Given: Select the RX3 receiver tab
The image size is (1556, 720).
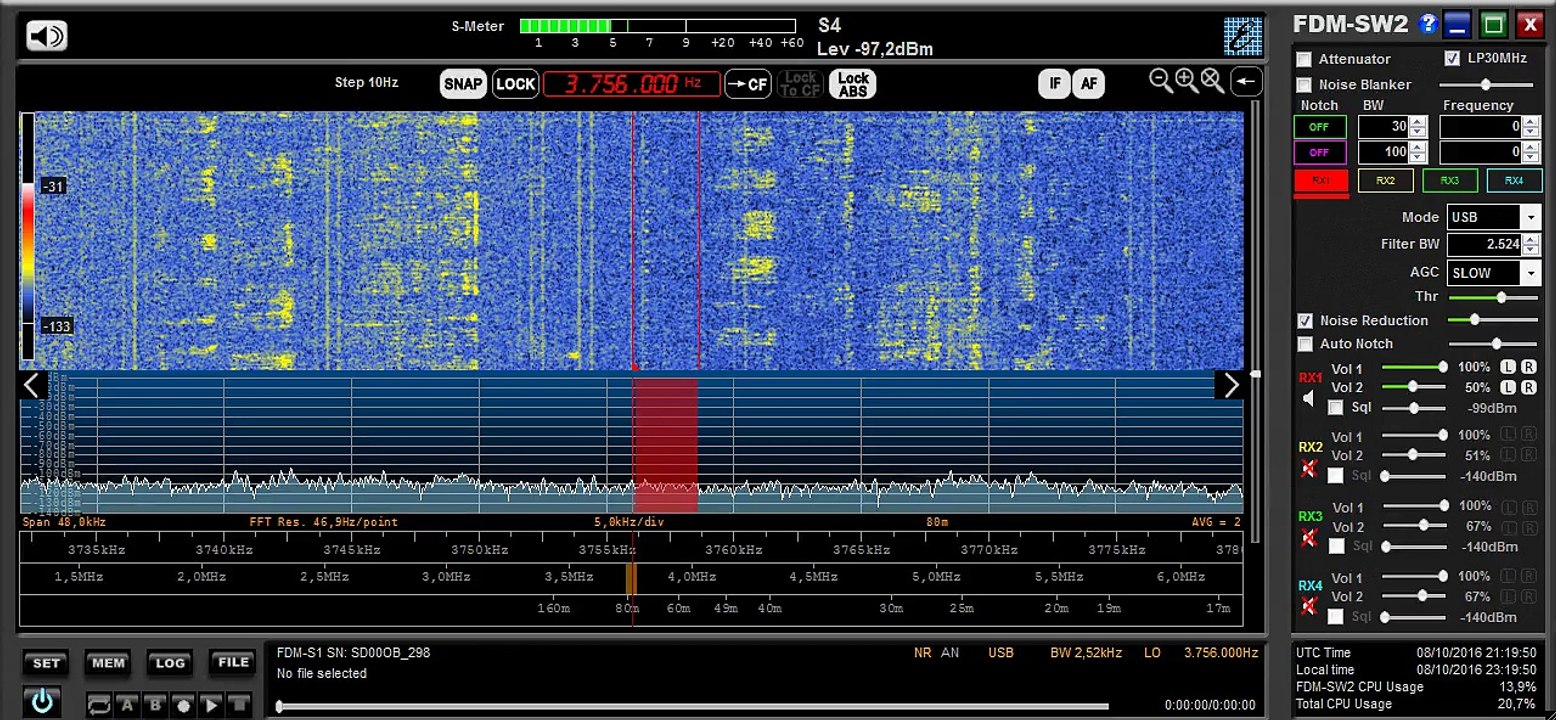Looking at the screenshot, I should (x=1449, y=181).
